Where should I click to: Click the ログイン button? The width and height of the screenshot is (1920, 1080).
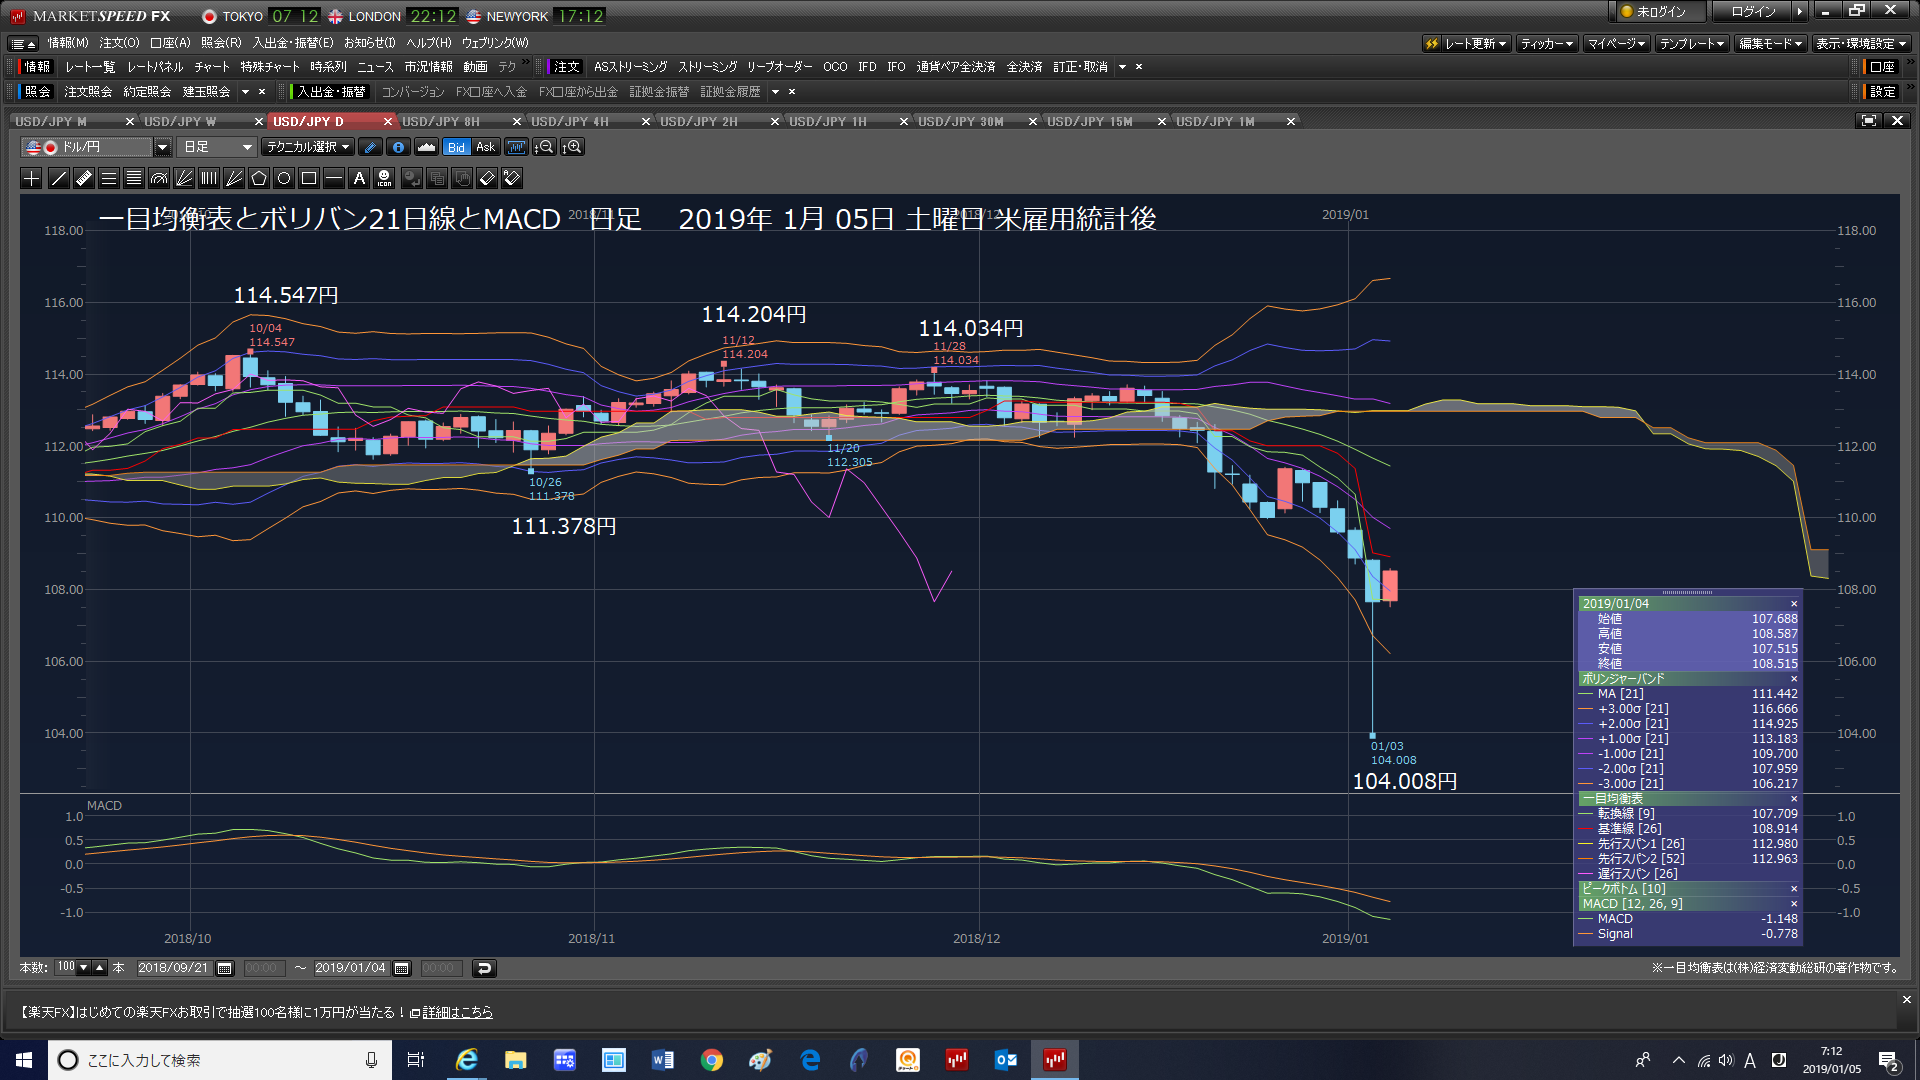(x=1754, y=12)
